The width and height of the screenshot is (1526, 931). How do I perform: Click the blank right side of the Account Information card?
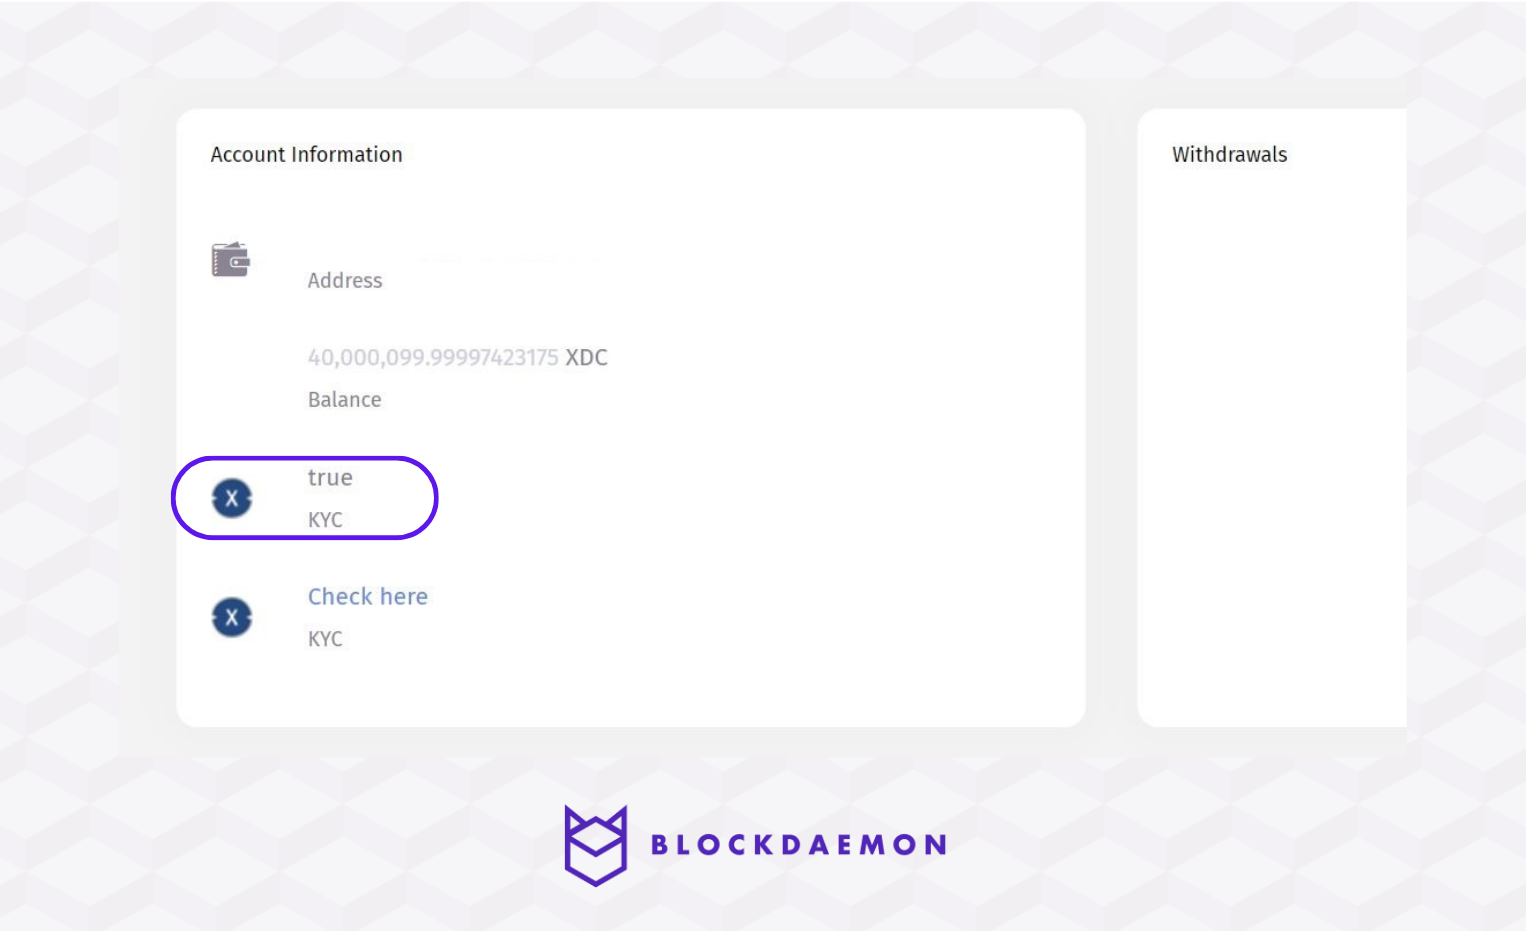tap(850, 450)
